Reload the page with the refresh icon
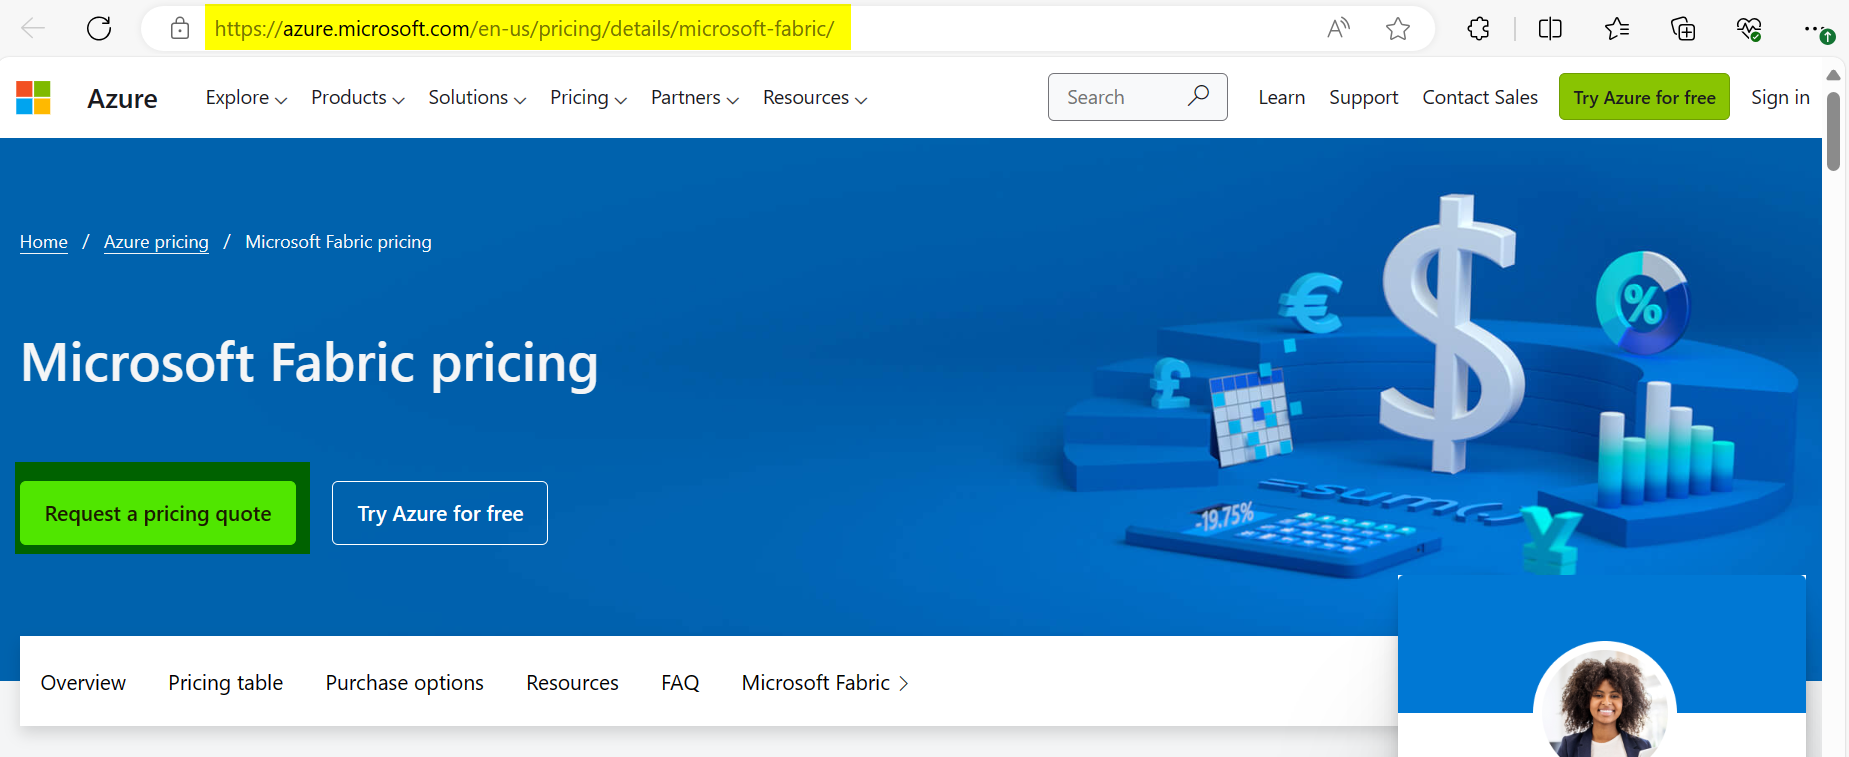Screen dimensions: 1849x757 (x=99, y=28)
